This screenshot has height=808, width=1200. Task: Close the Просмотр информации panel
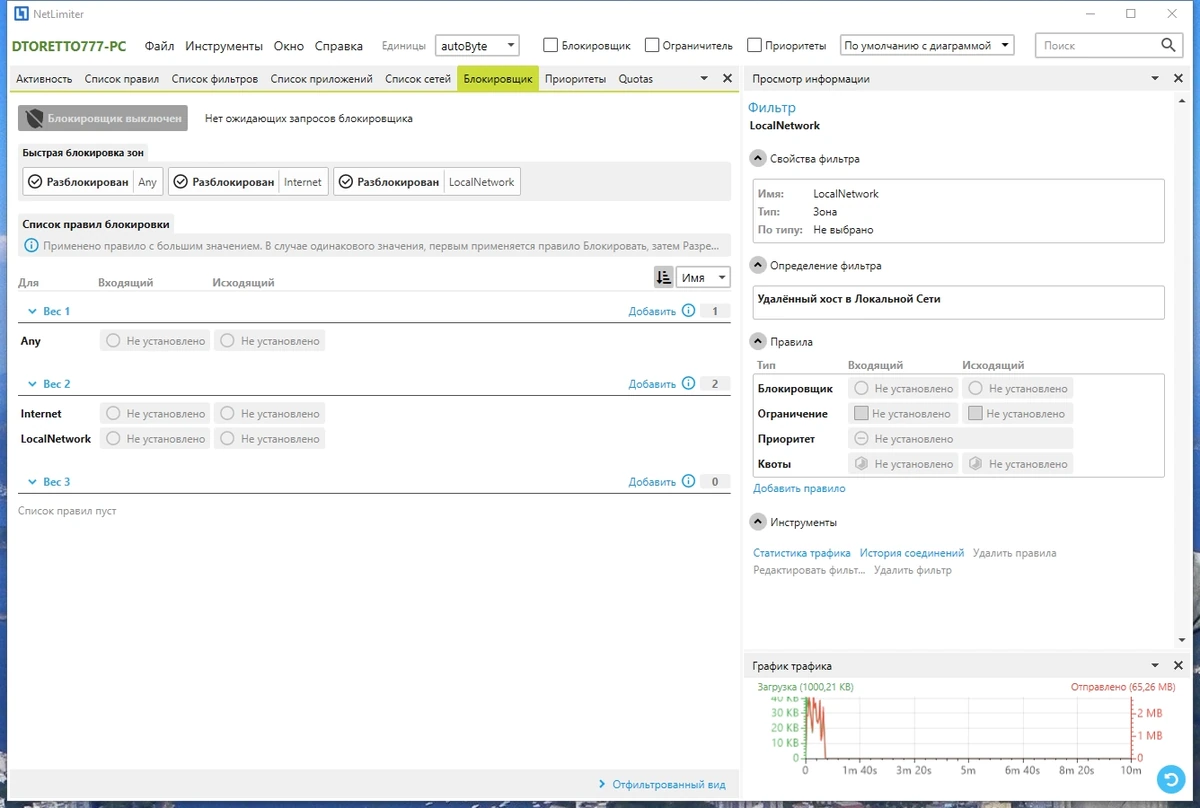pos(1179,79)
